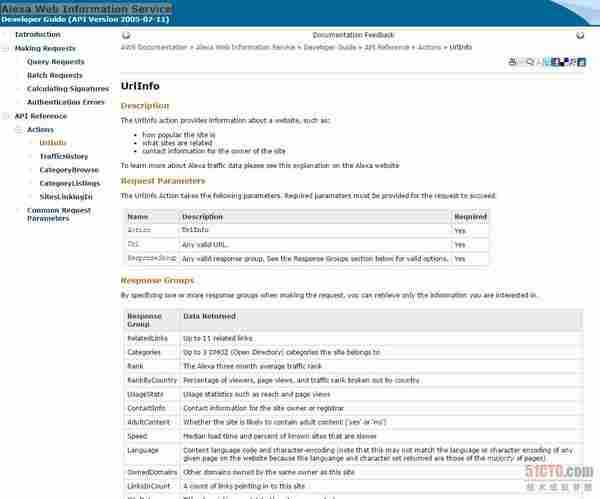Collapse the Actions tree node
This screenshot has width=600, height=499.
coord(19,130)
